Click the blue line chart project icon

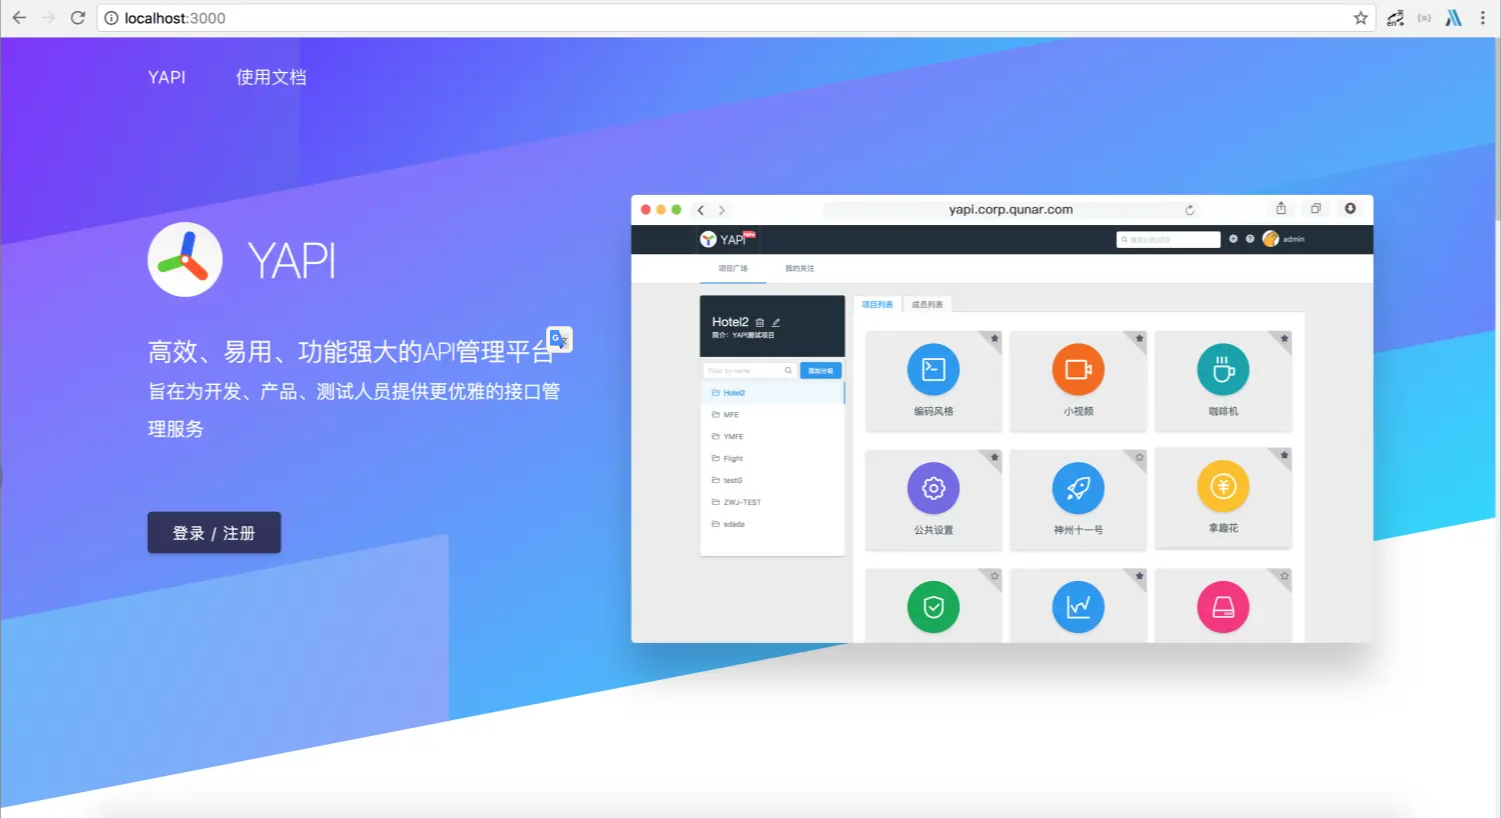[1078, 606]
